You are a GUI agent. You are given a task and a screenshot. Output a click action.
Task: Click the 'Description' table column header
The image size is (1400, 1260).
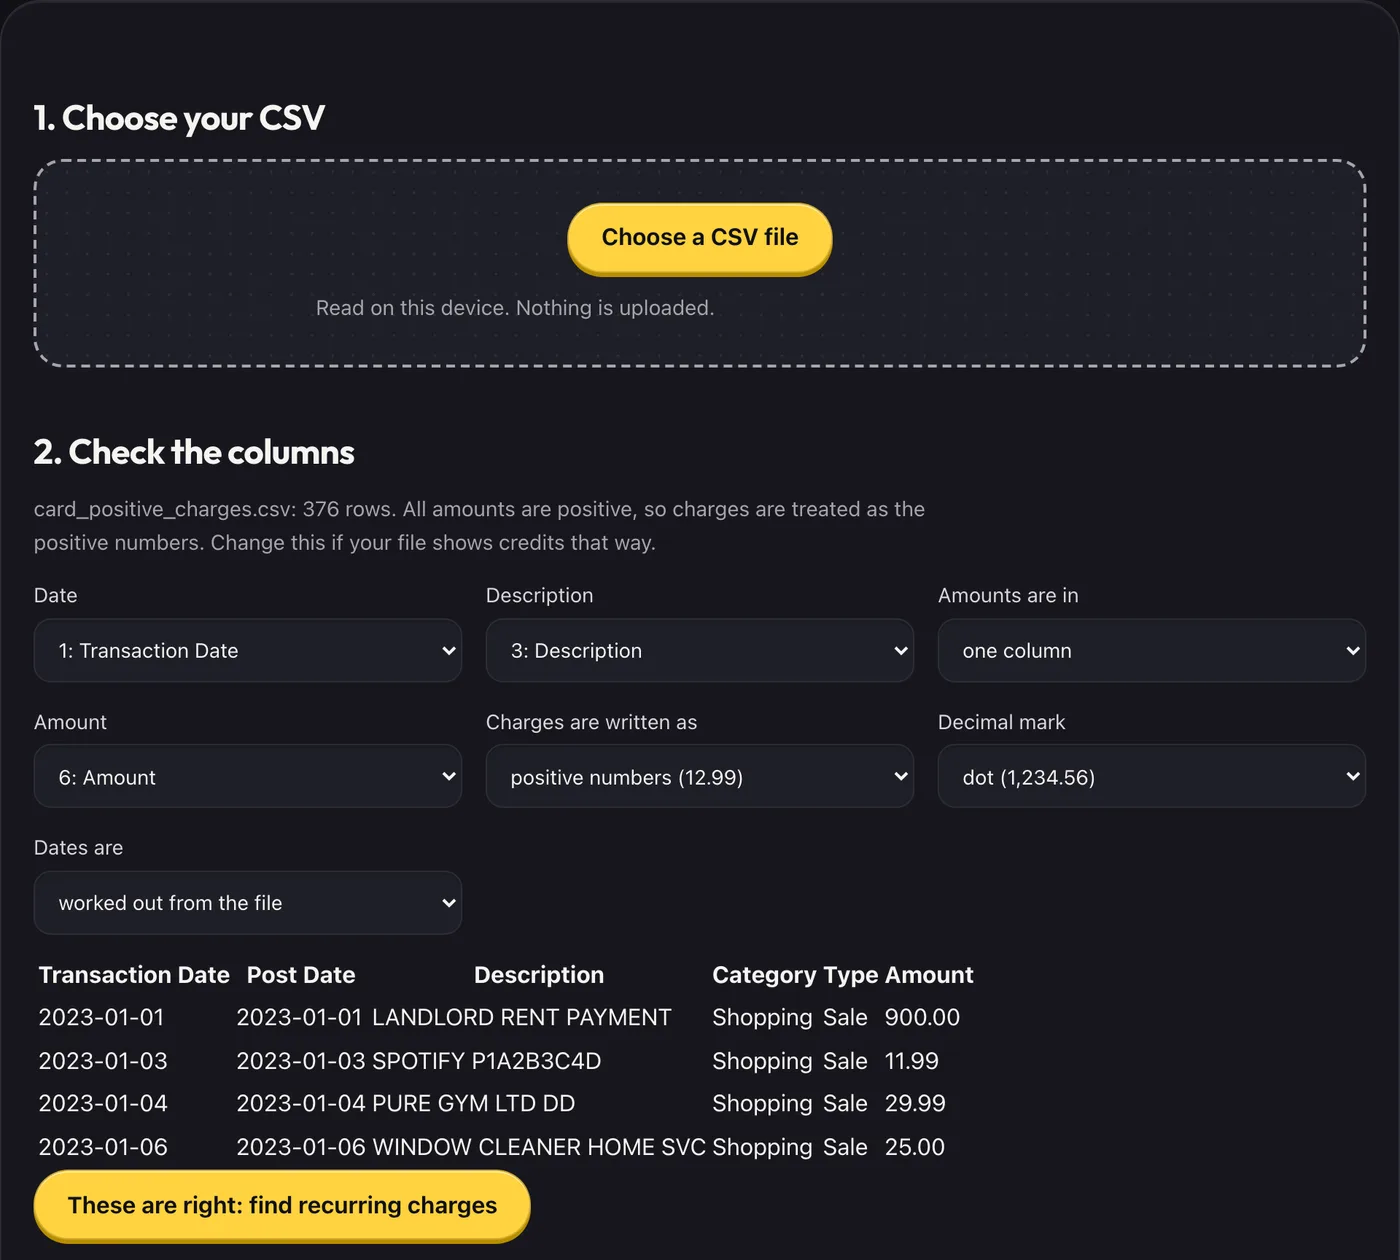(x=539, y=975)
